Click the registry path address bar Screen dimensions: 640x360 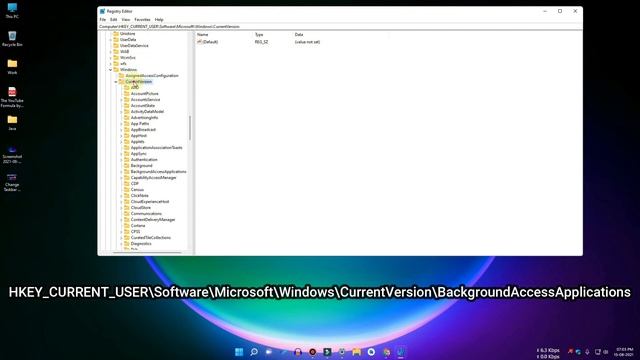pos(340,27)
